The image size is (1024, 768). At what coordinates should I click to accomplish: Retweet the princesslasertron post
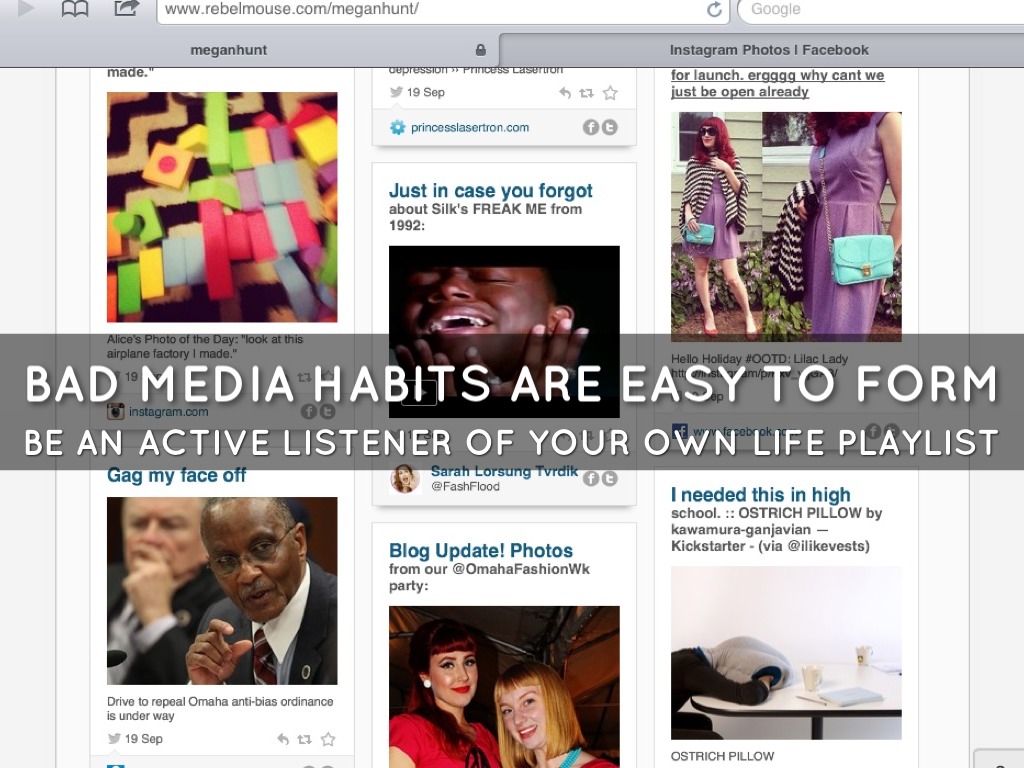click(x=587, y=93)
